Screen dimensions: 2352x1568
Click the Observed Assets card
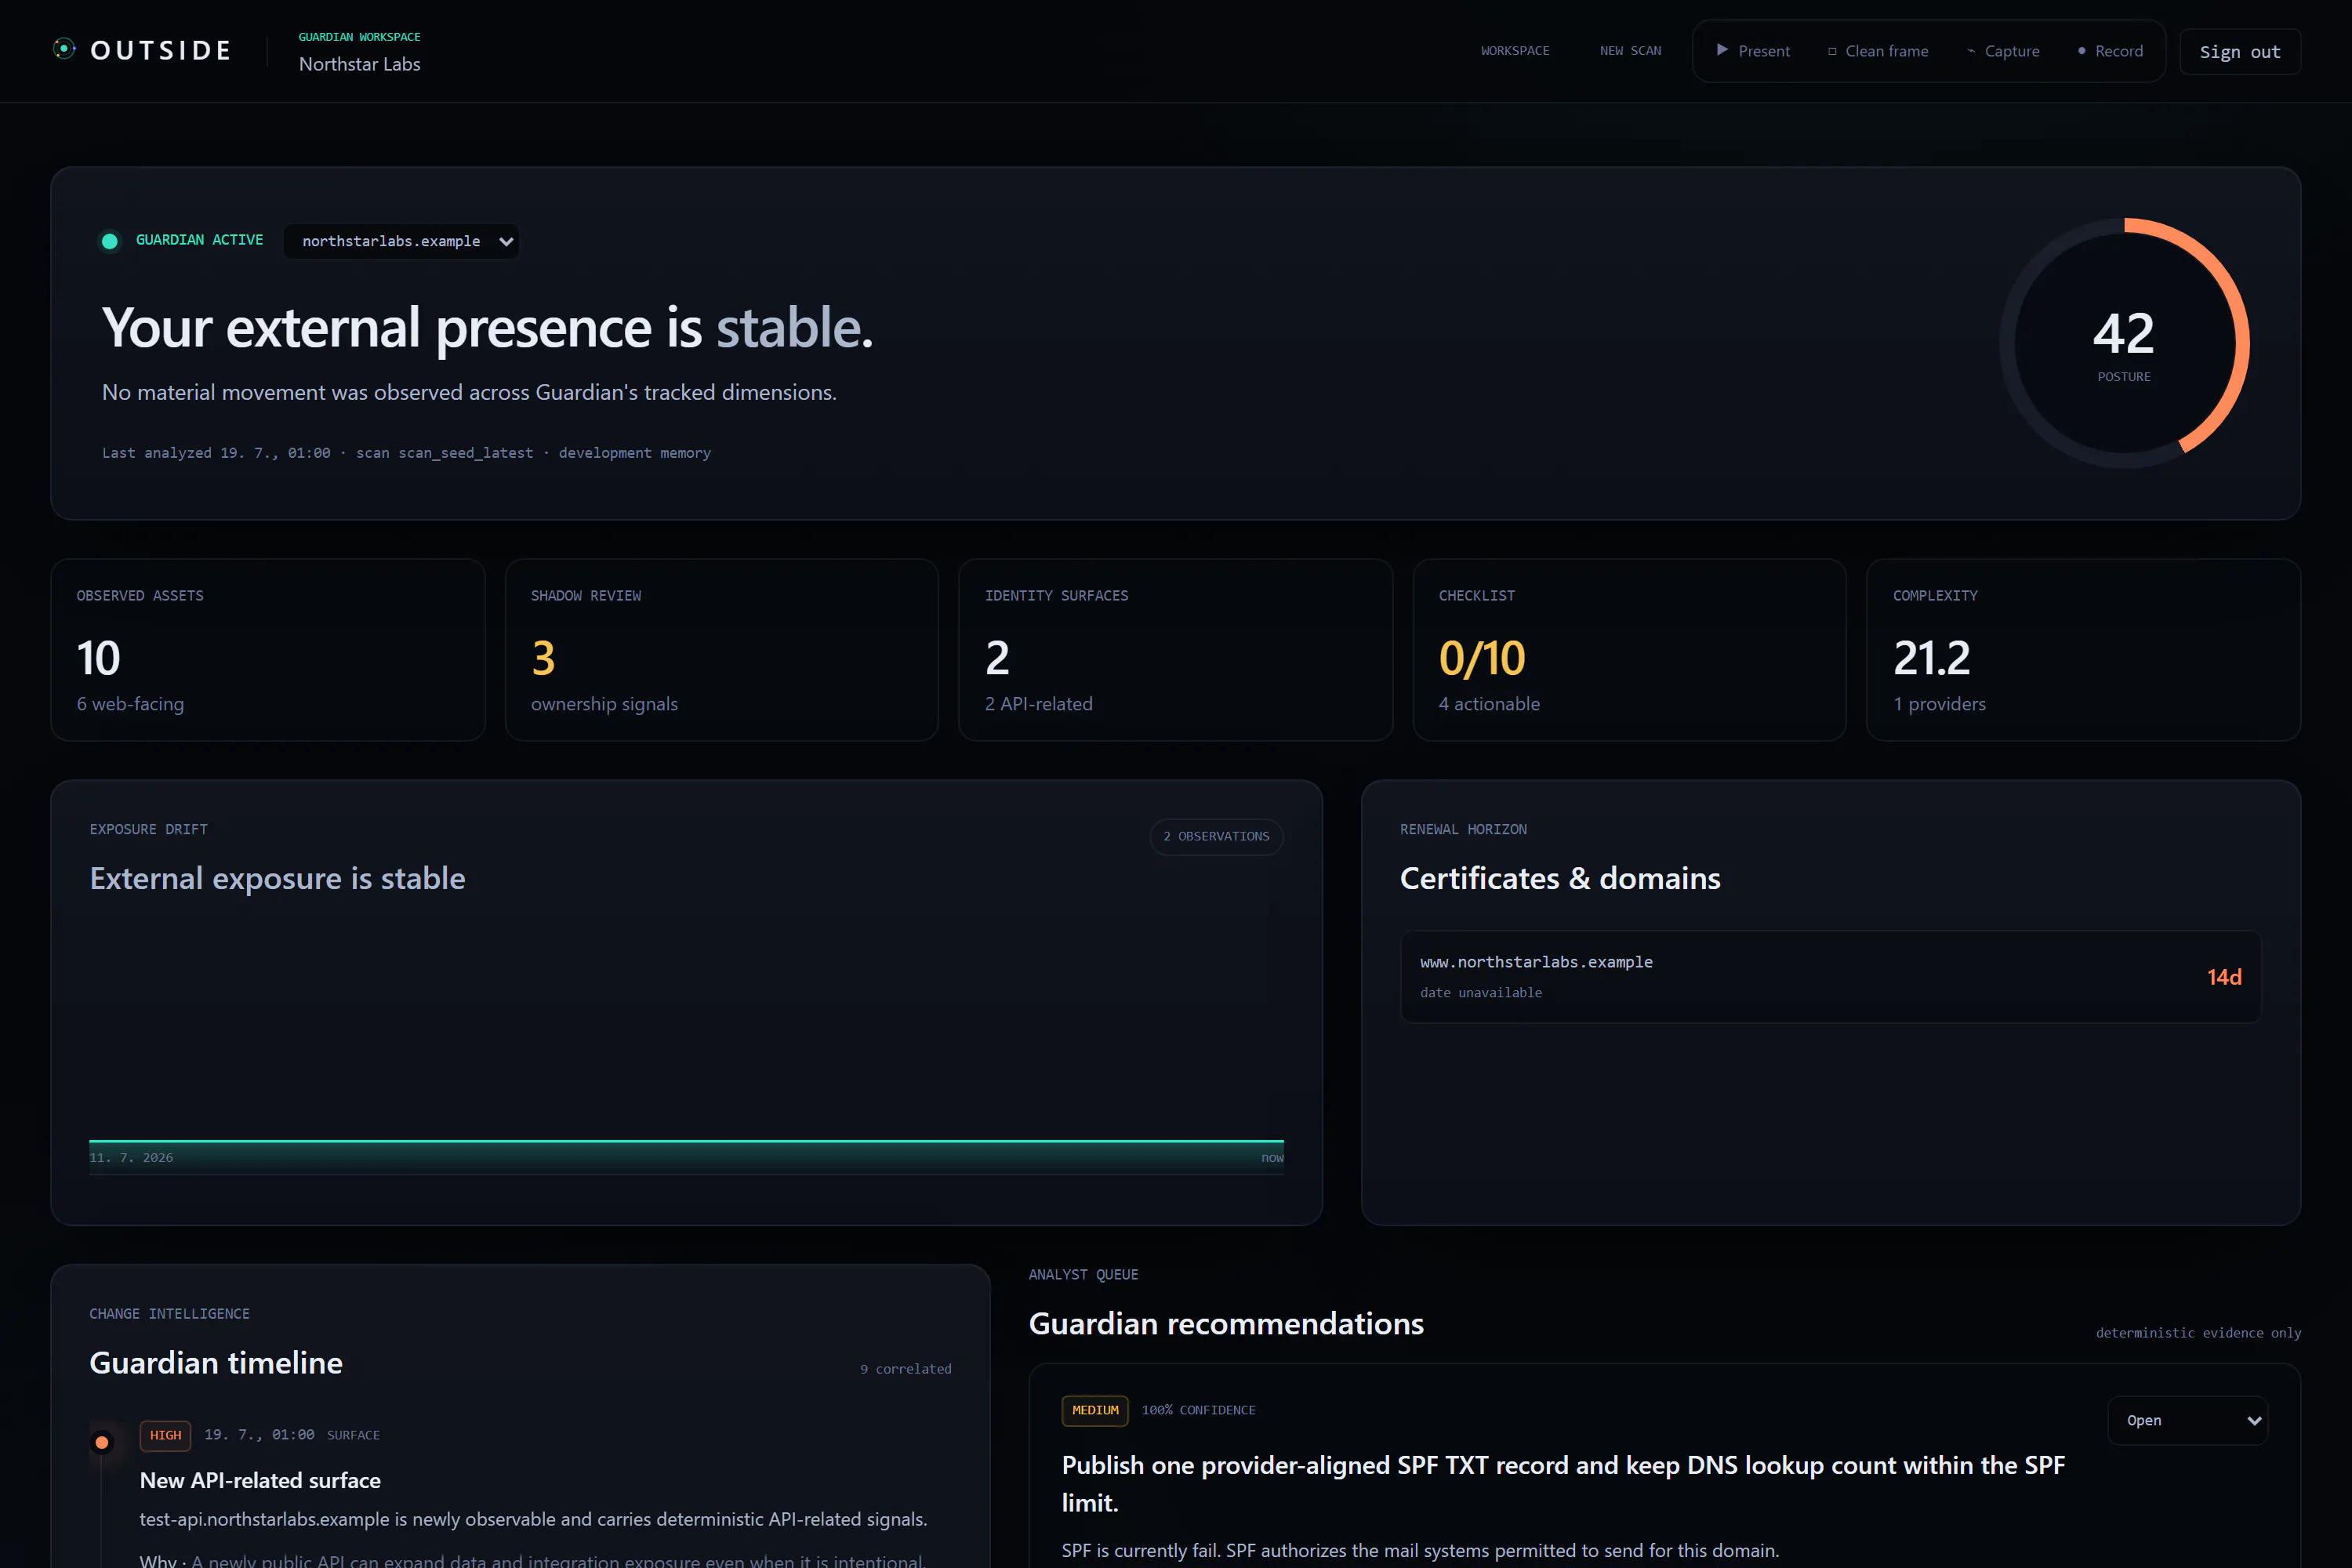click(268, 650)
